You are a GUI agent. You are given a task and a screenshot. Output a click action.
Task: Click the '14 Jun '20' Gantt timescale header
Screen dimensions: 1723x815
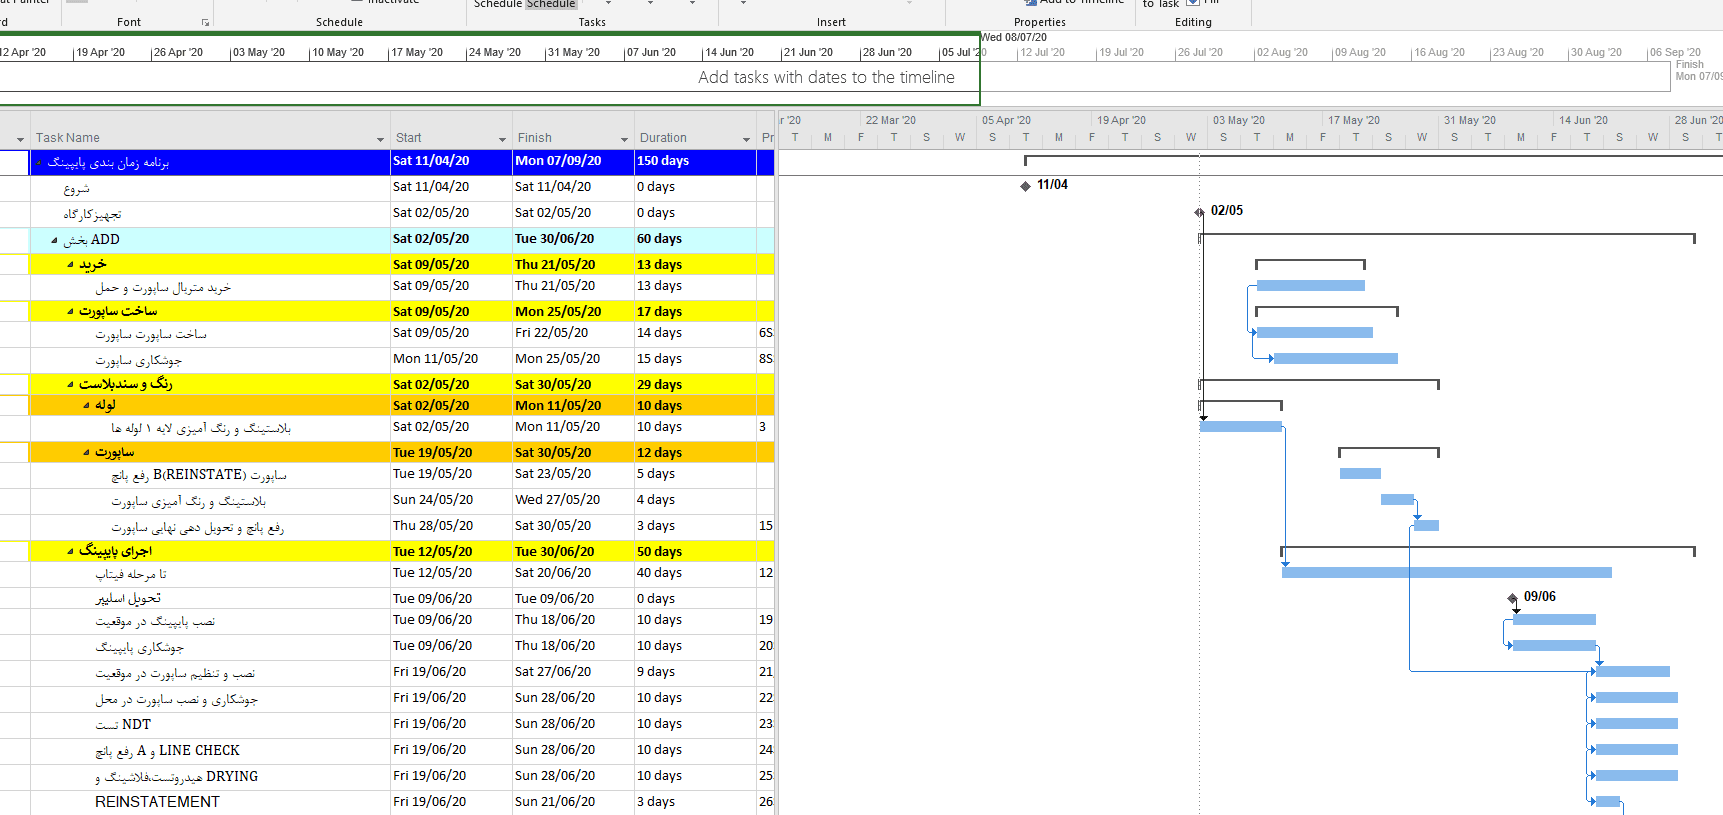pyautogui.click(x=1583, y=120)
